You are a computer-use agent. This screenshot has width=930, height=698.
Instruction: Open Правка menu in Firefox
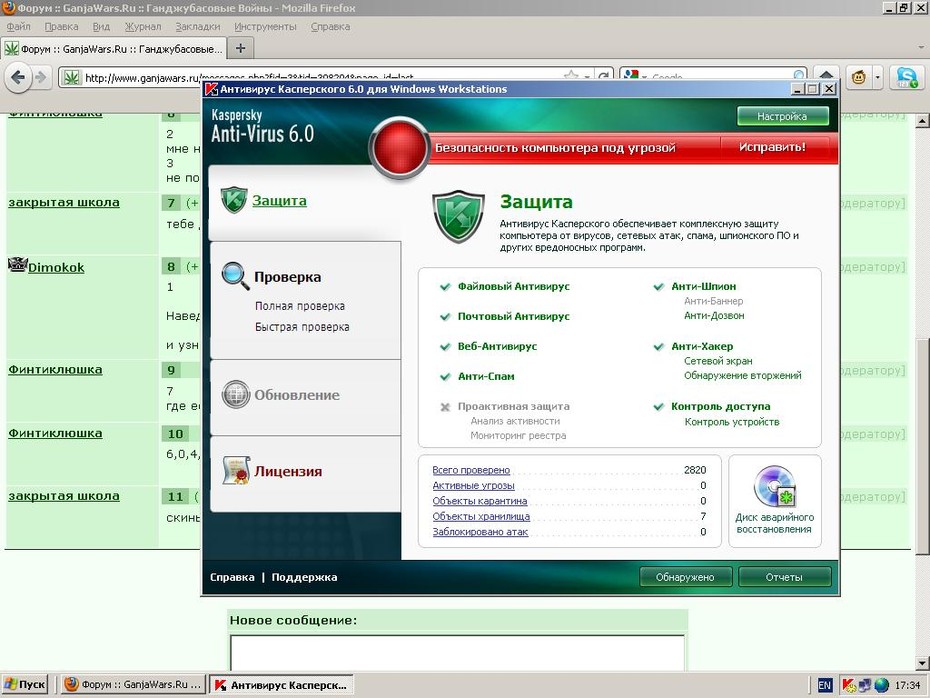point(61,27)
